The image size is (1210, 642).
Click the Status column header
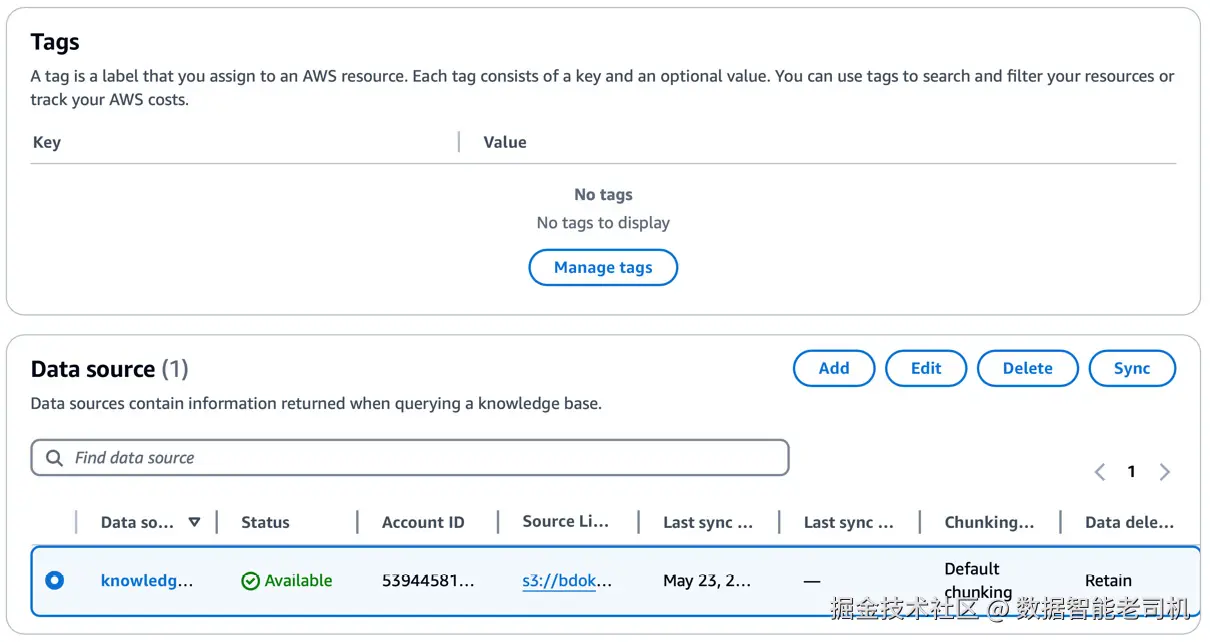point(265,522)
